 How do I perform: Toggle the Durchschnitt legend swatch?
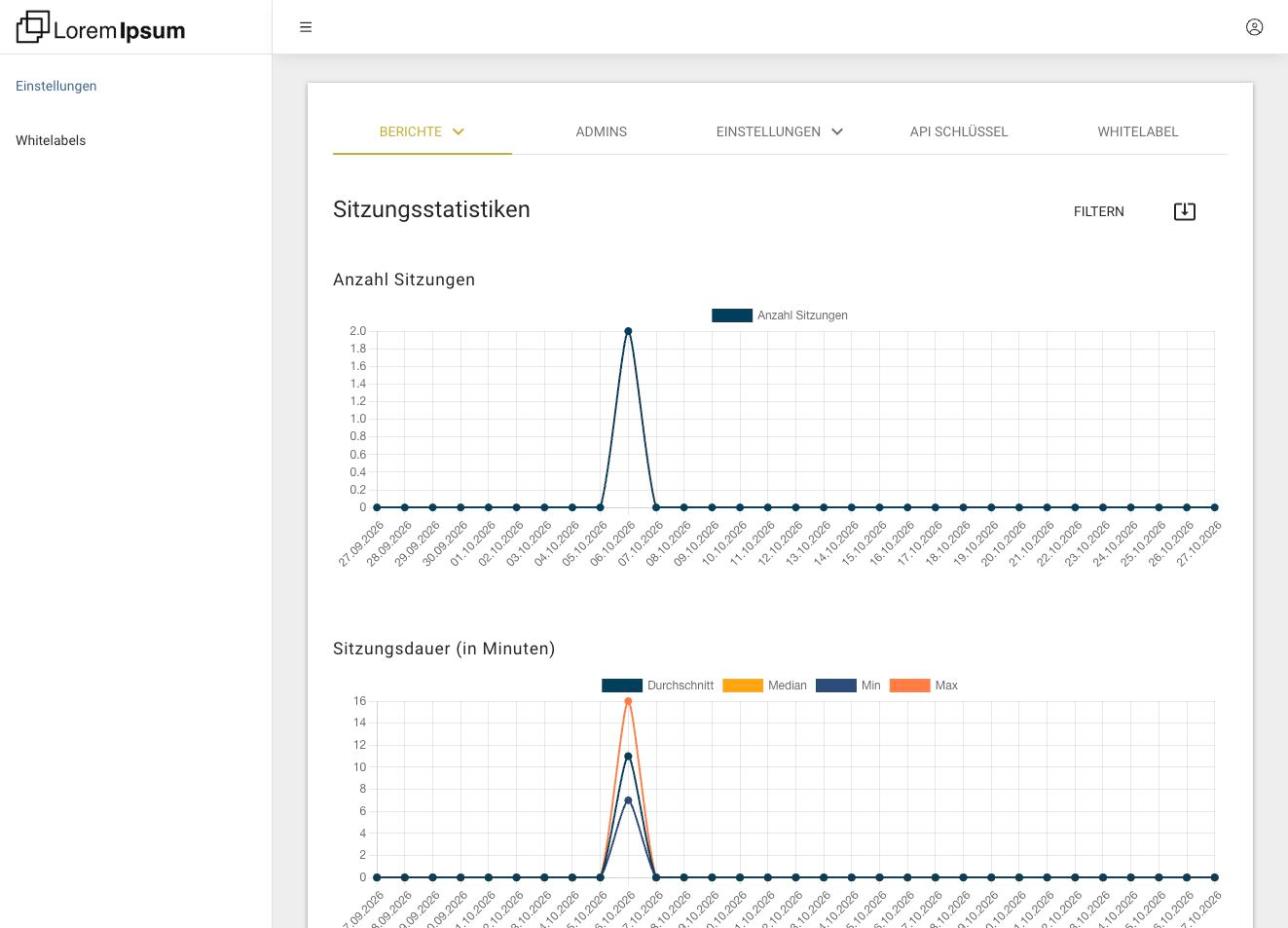[x=622, y=686]
